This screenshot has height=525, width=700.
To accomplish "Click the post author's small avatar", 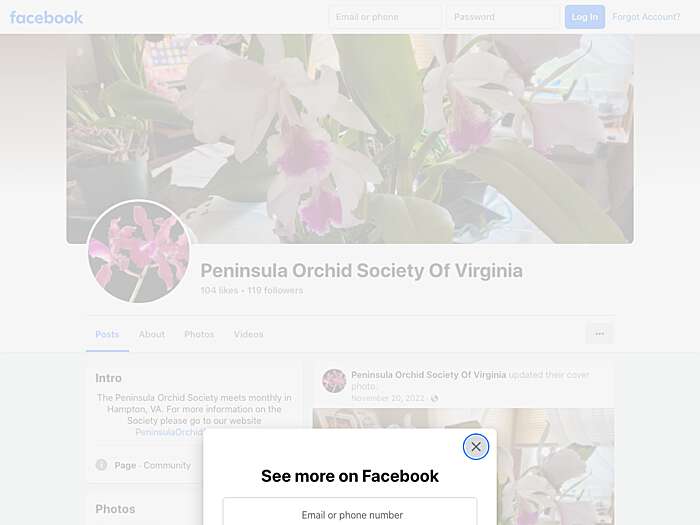I will pos(334,381).
